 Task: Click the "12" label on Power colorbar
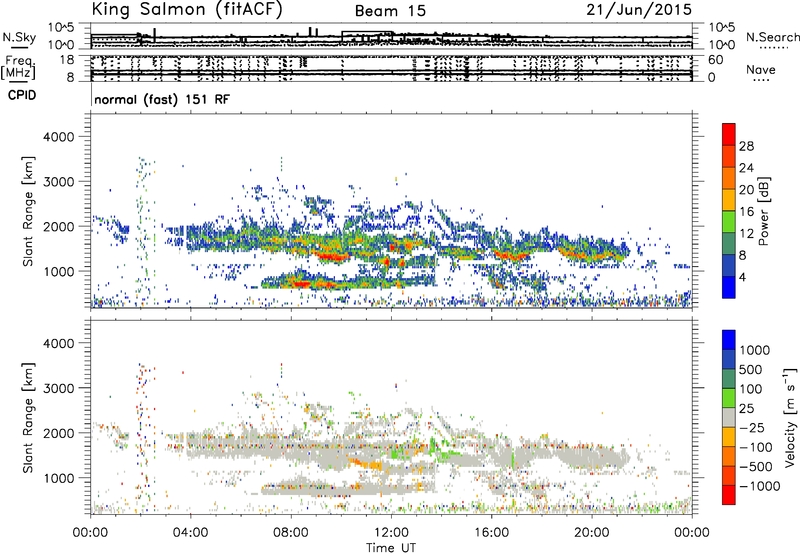click(746, 234)
